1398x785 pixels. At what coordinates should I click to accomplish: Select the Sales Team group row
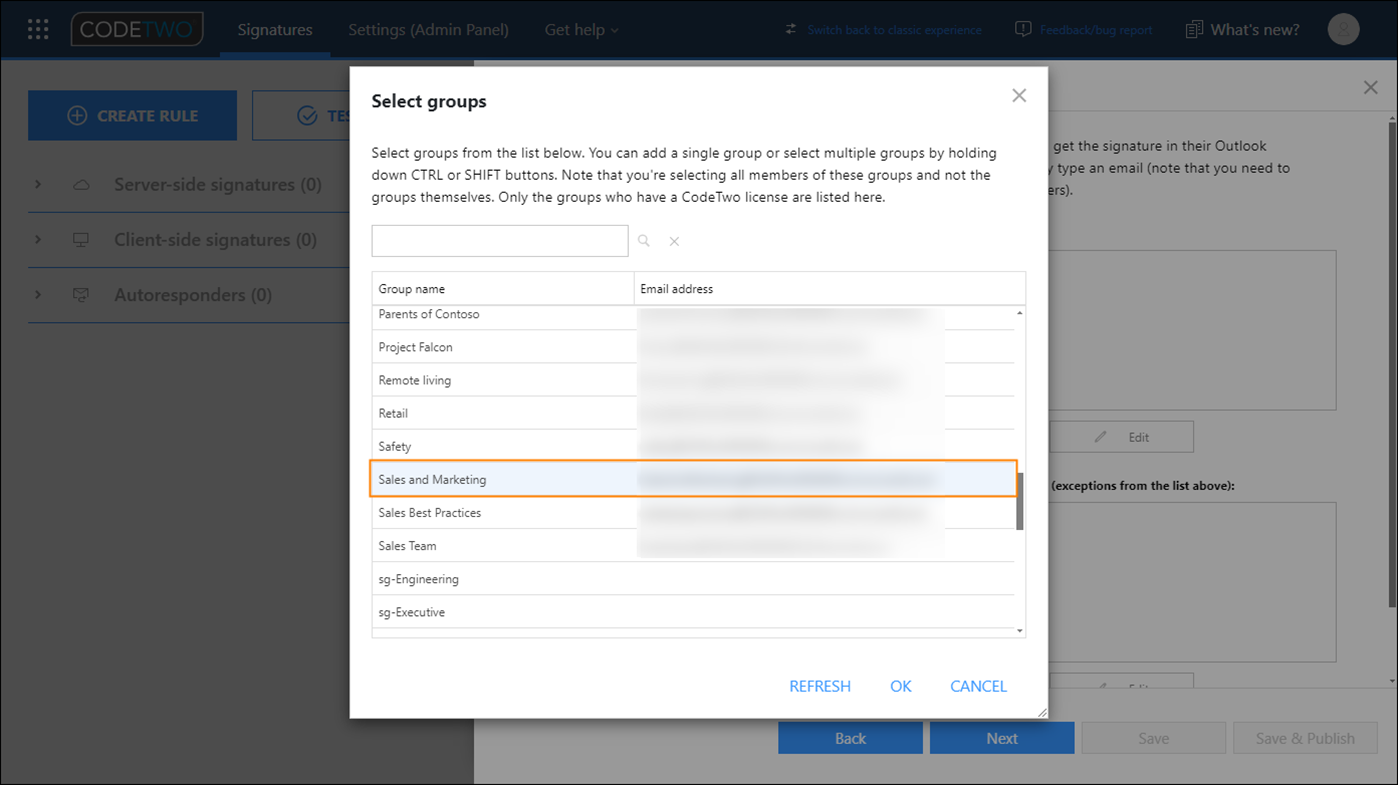[450, 545]
